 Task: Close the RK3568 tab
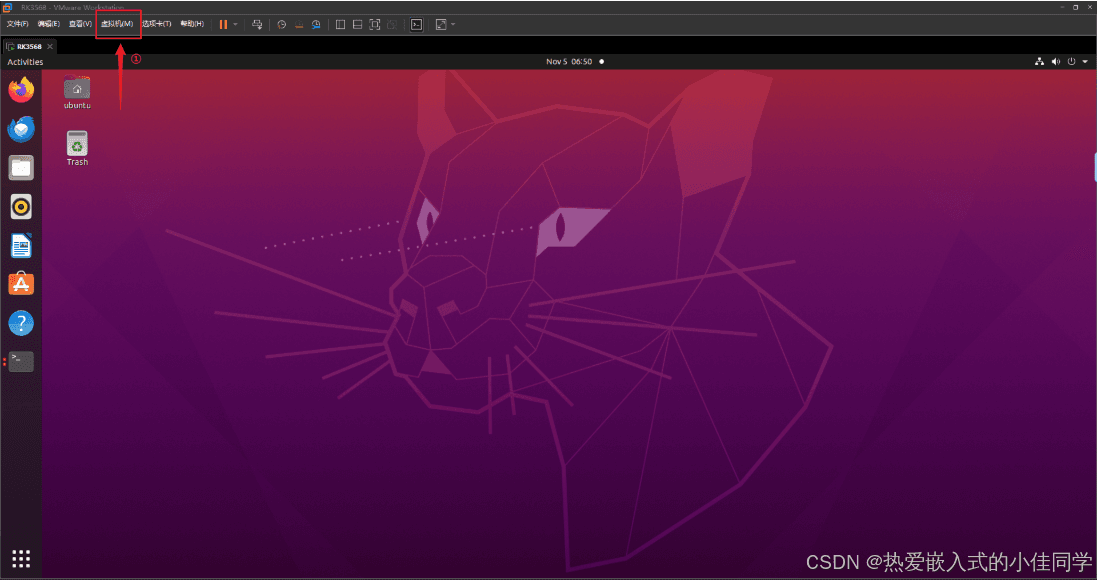point(50,46)
